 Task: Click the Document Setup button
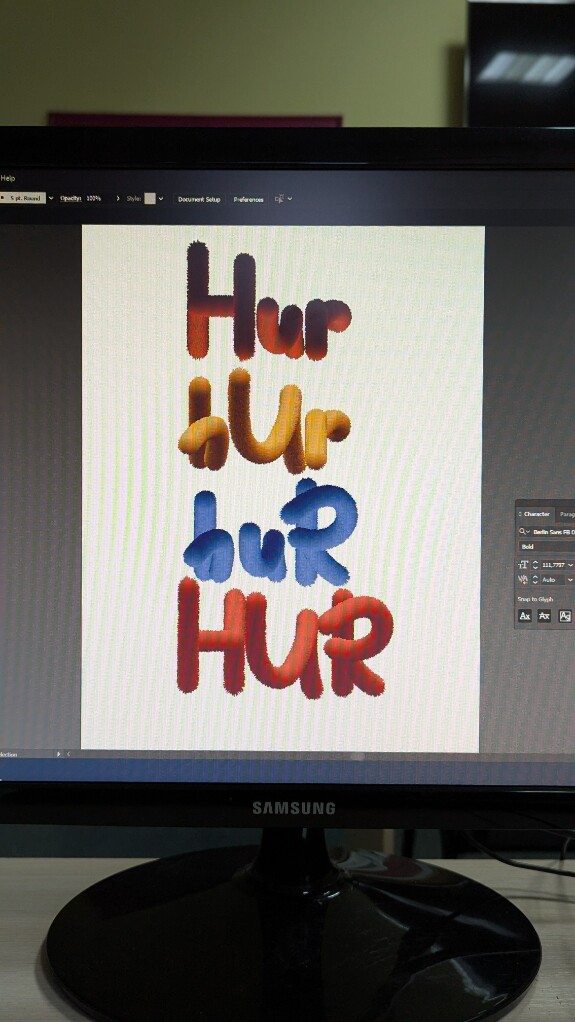coord(199,199)
